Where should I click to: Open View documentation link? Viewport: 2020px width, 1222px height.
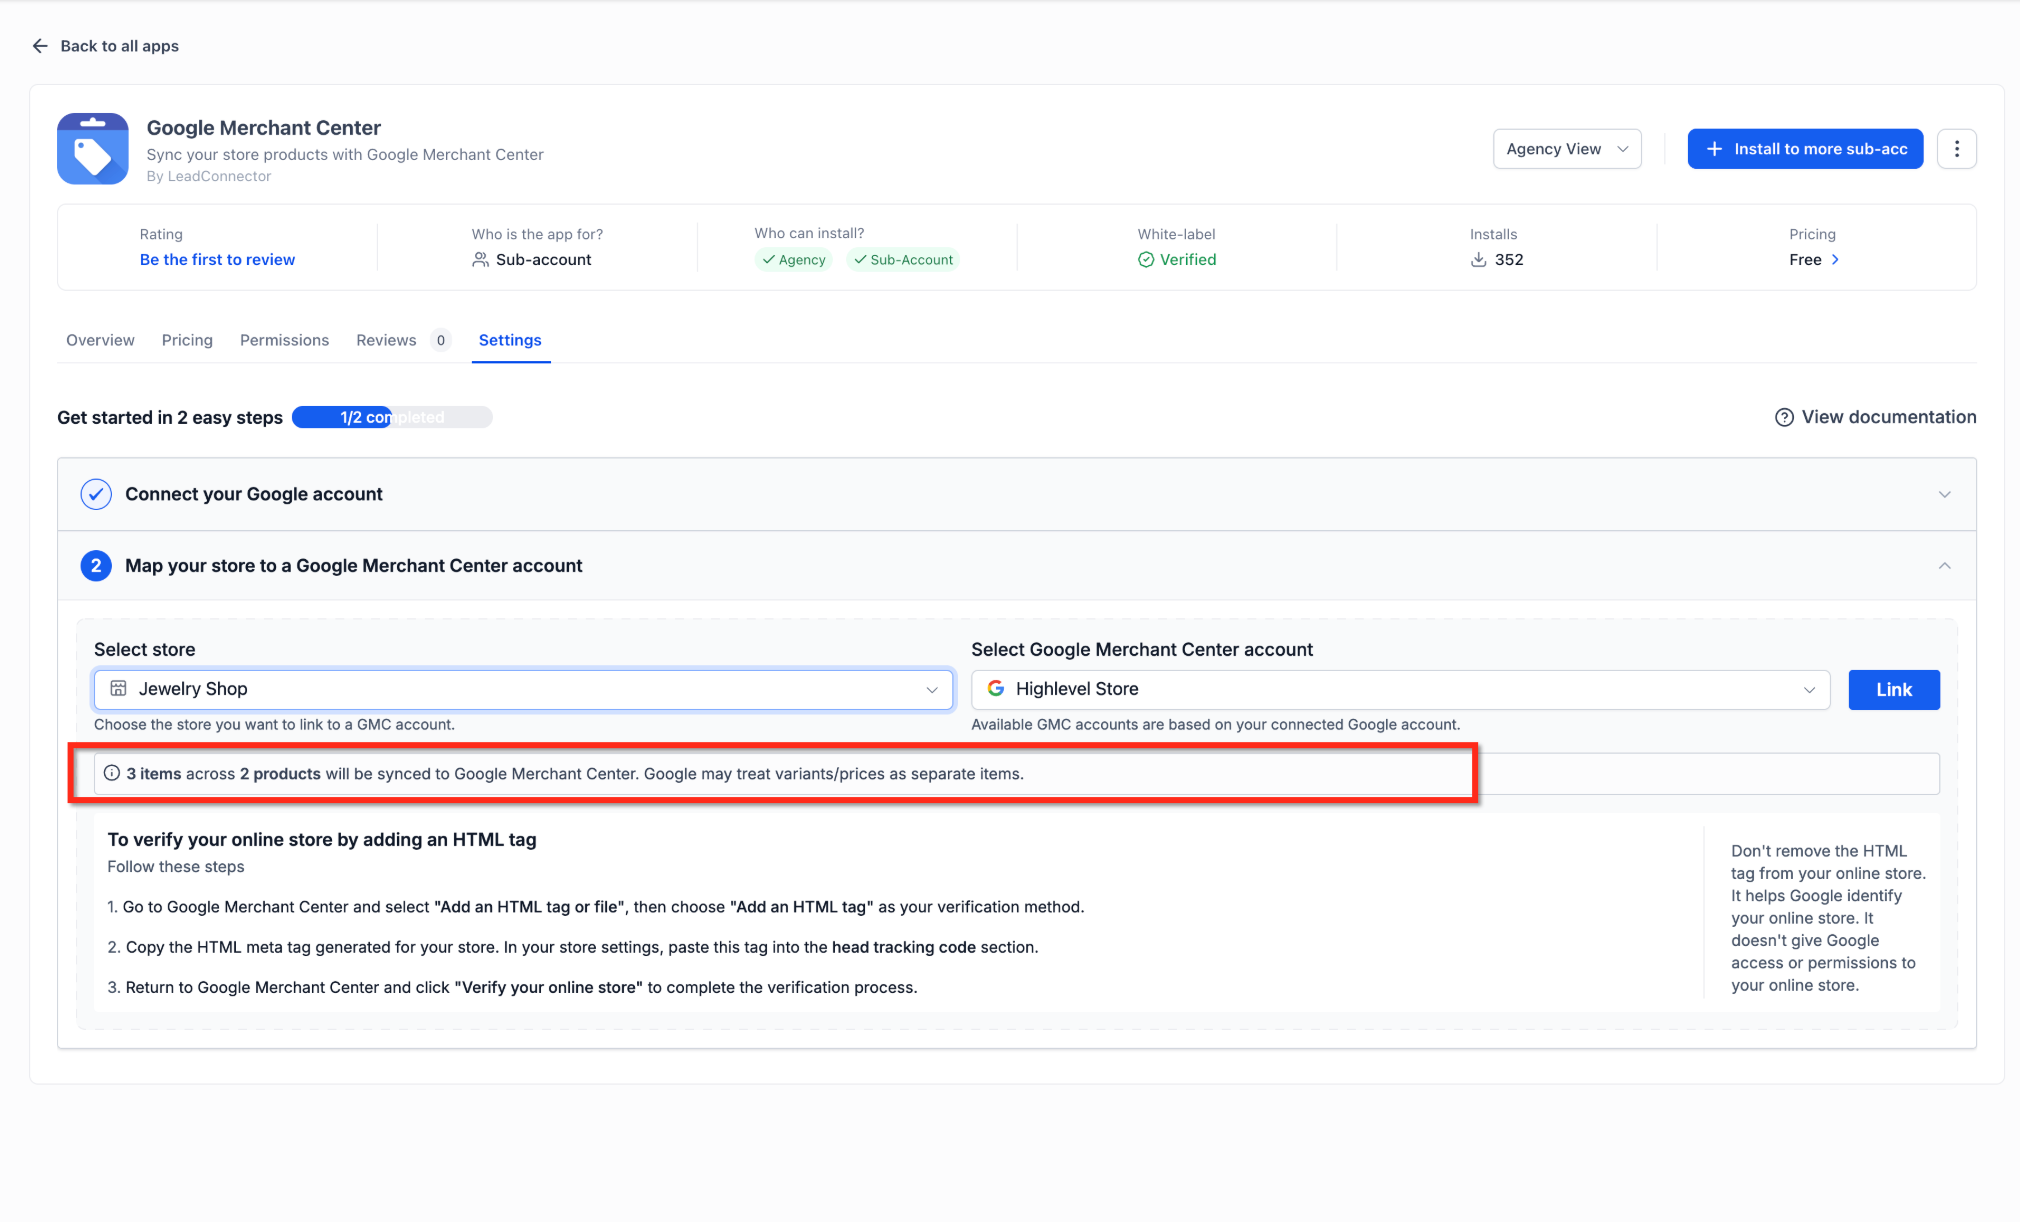tap(1875, 418)
